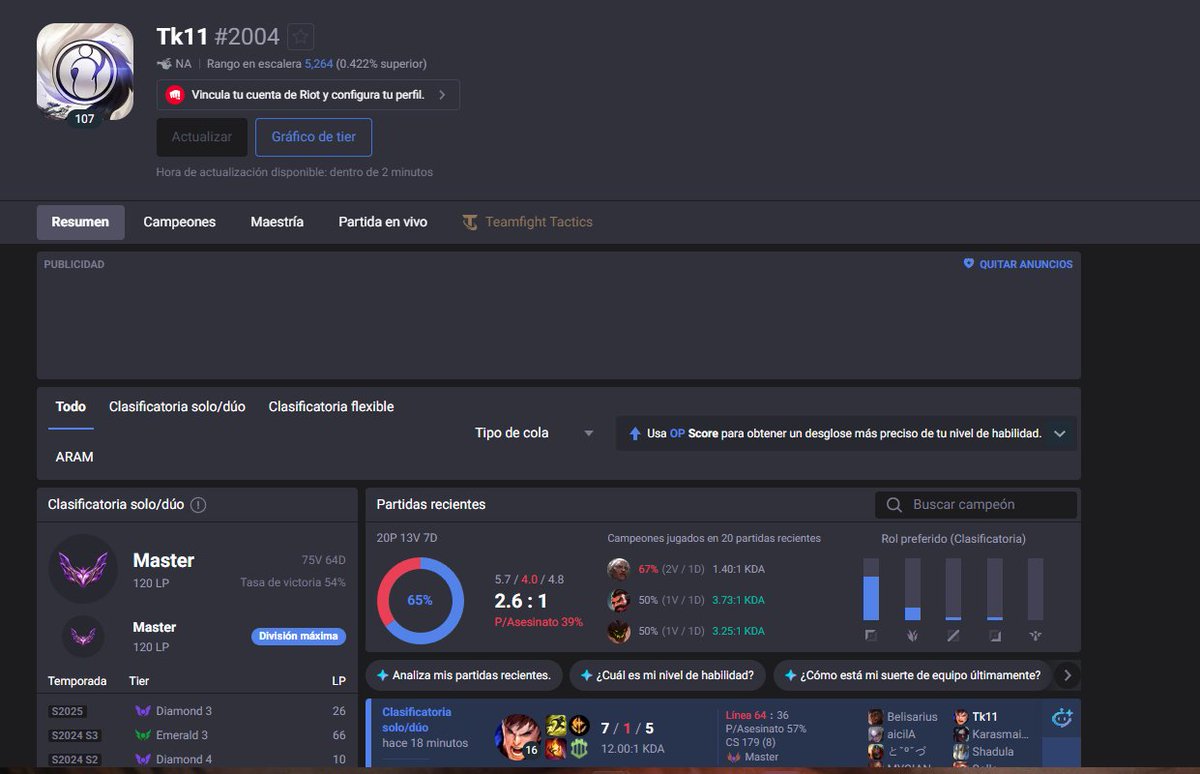Click the ¿Cuál es mi nivel de habilidad? chip

tap(667, 675)
